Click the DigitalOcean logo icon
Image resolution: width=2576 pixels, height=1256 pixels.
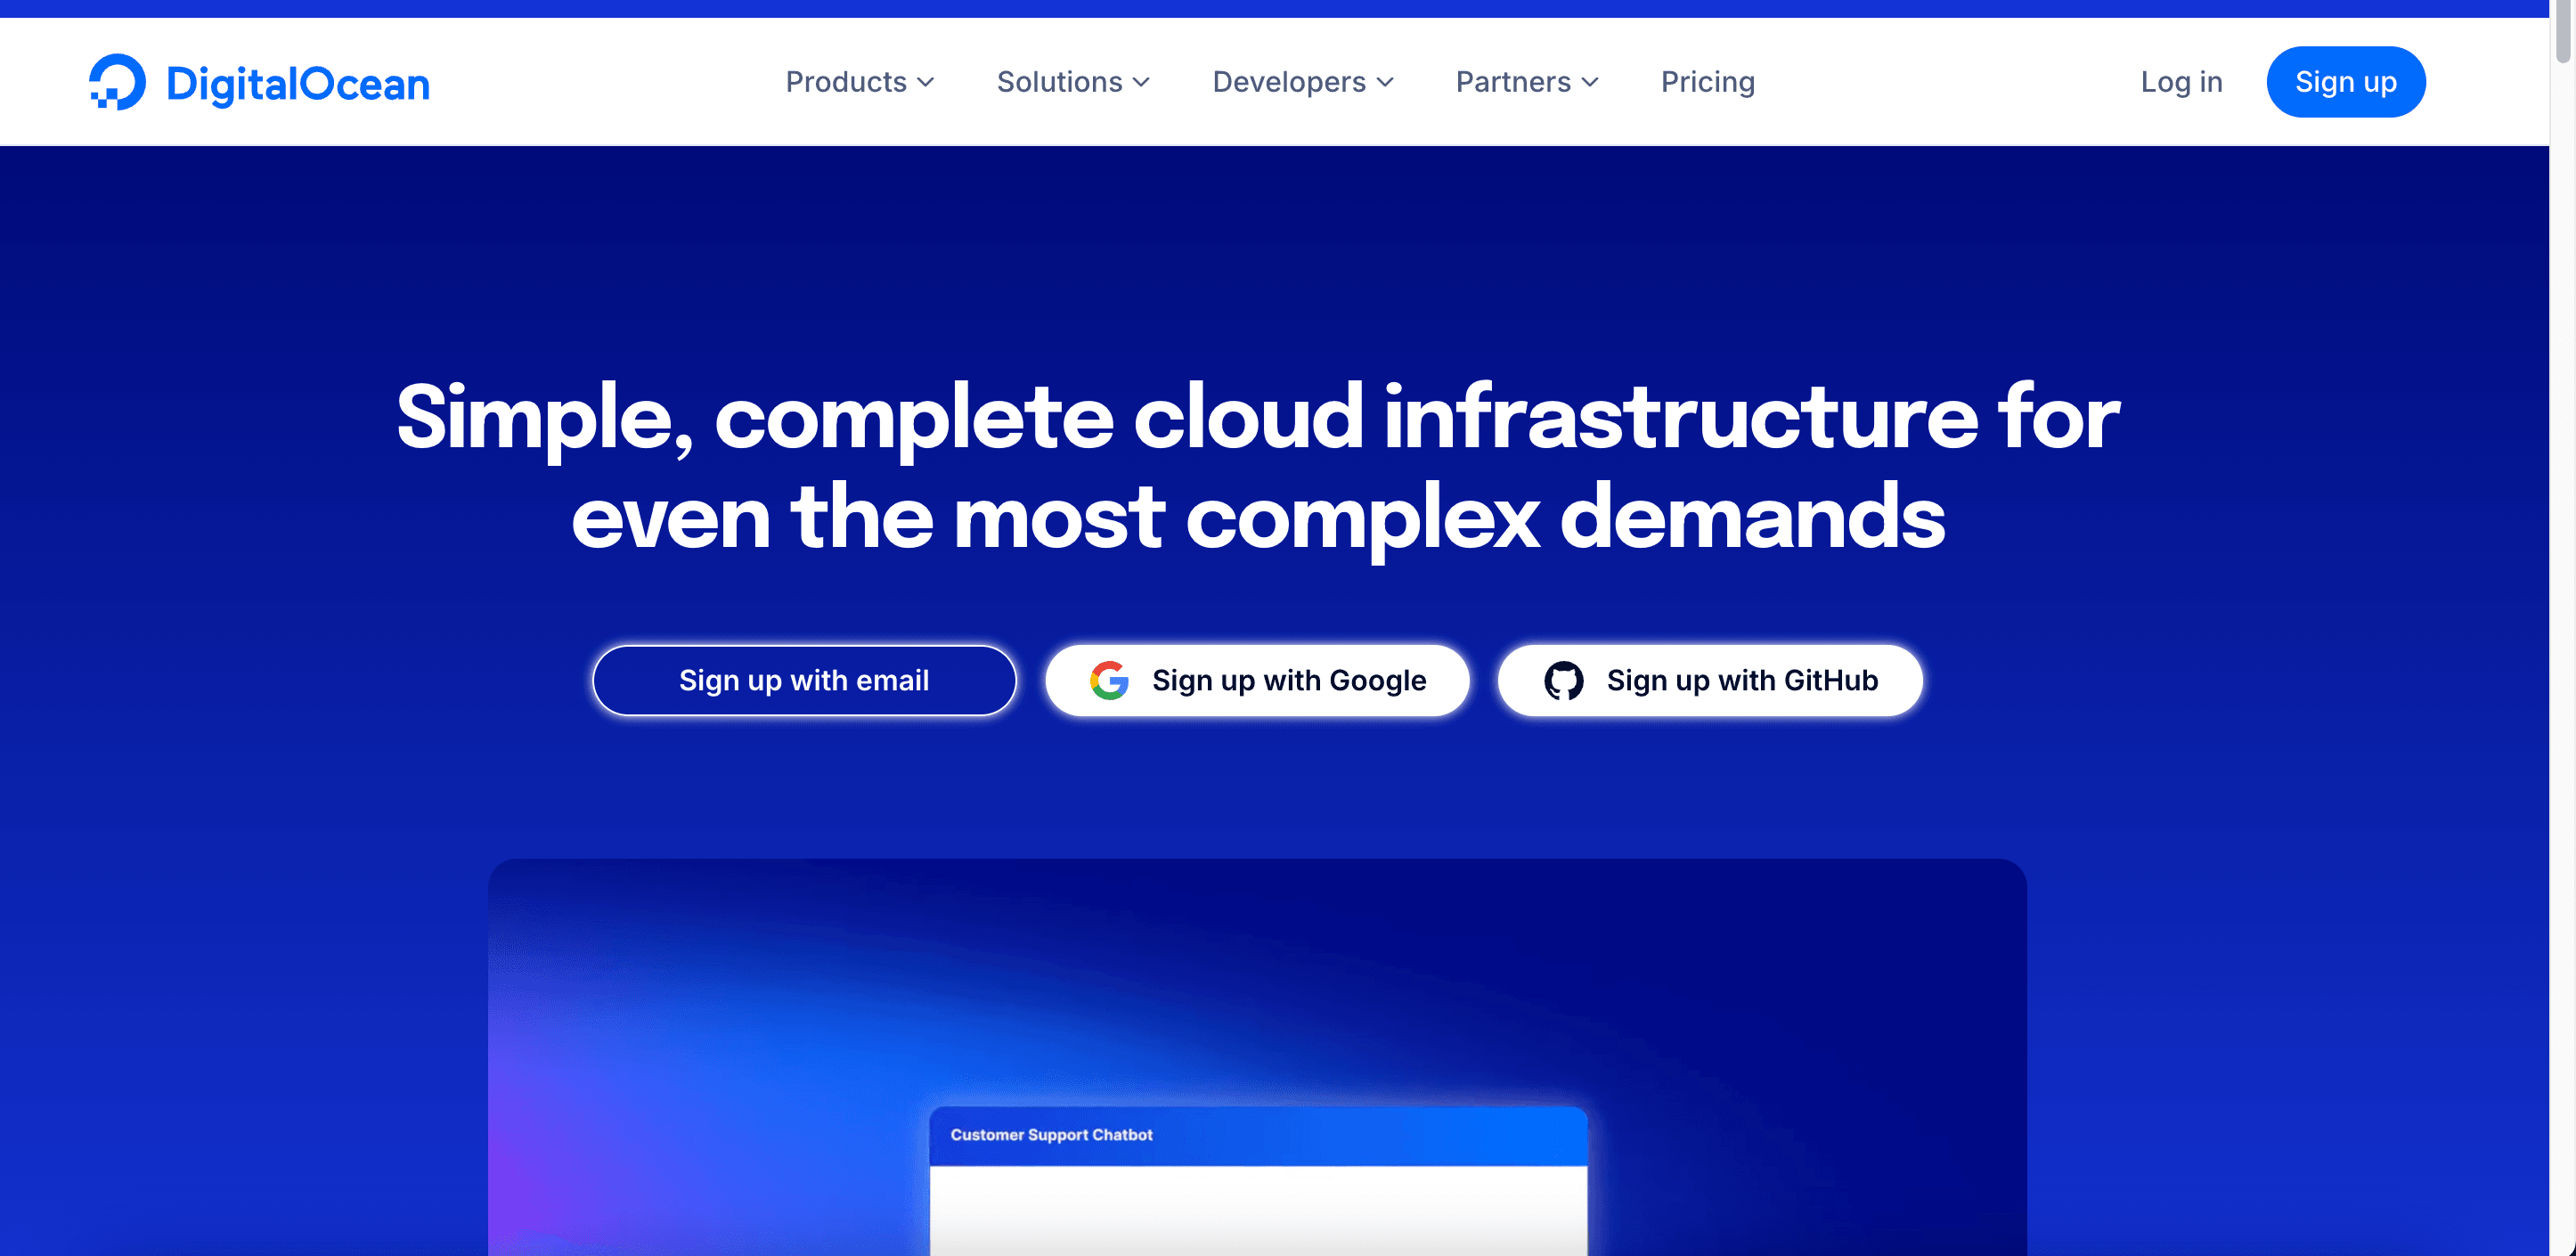point(117,82)
